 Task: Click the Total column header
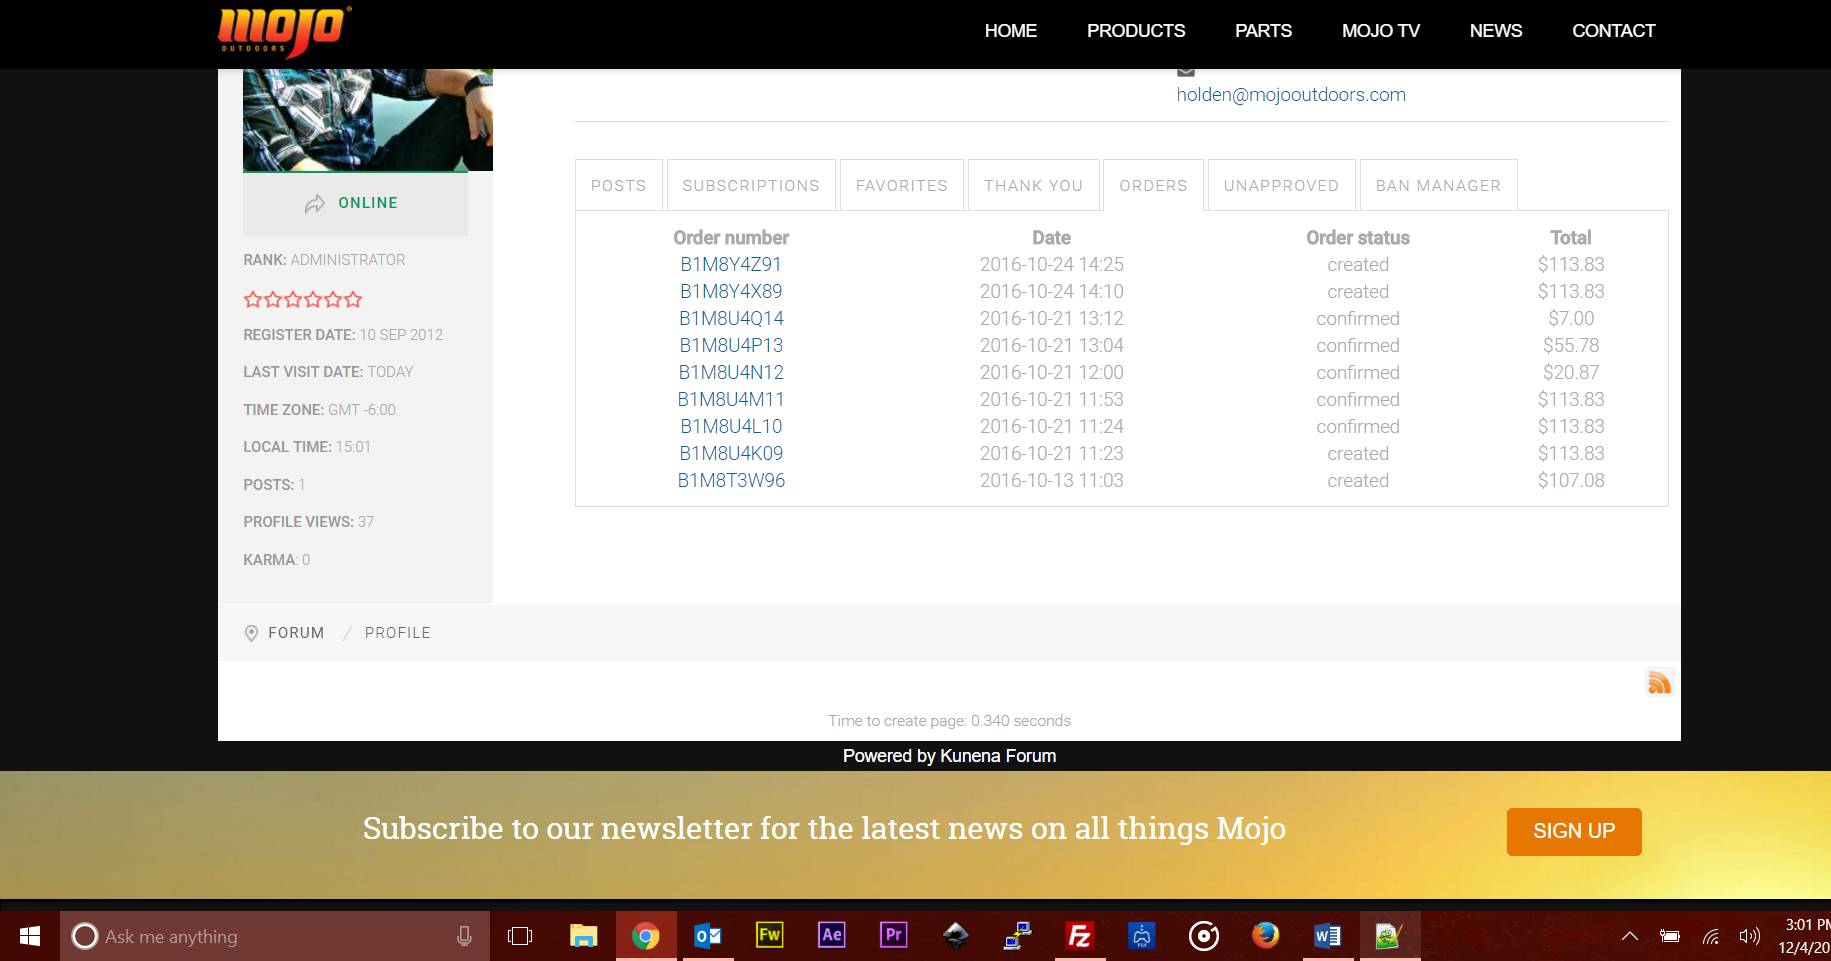(x=1571, y=237)
